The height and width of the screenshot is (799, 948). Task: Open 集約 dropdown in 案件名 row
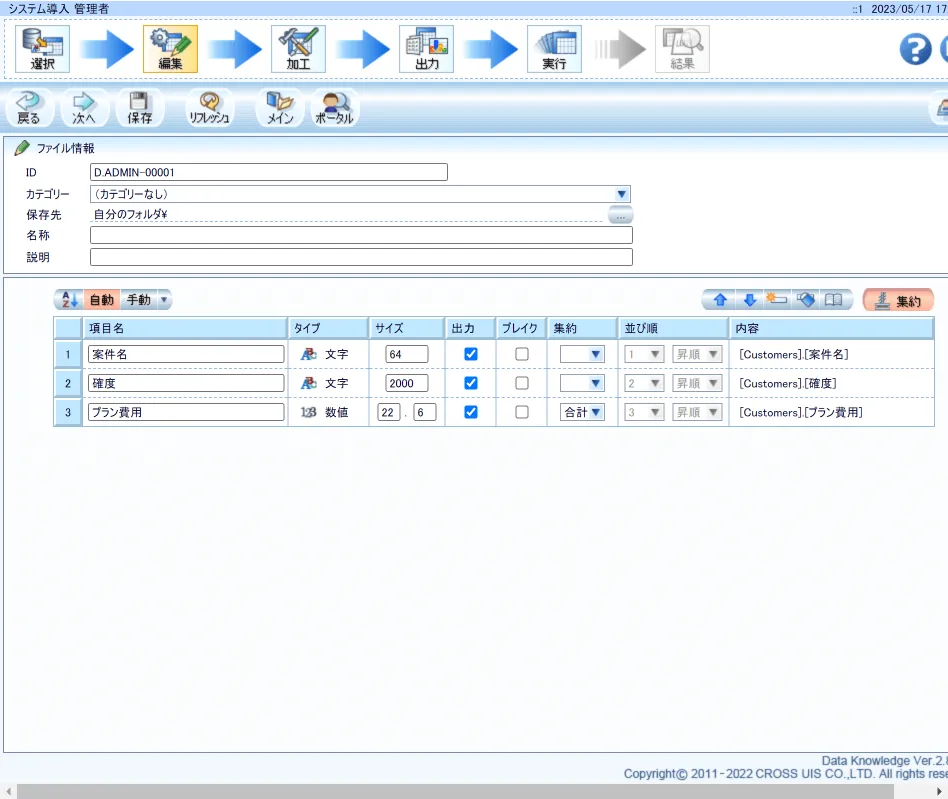pos(582,354)
